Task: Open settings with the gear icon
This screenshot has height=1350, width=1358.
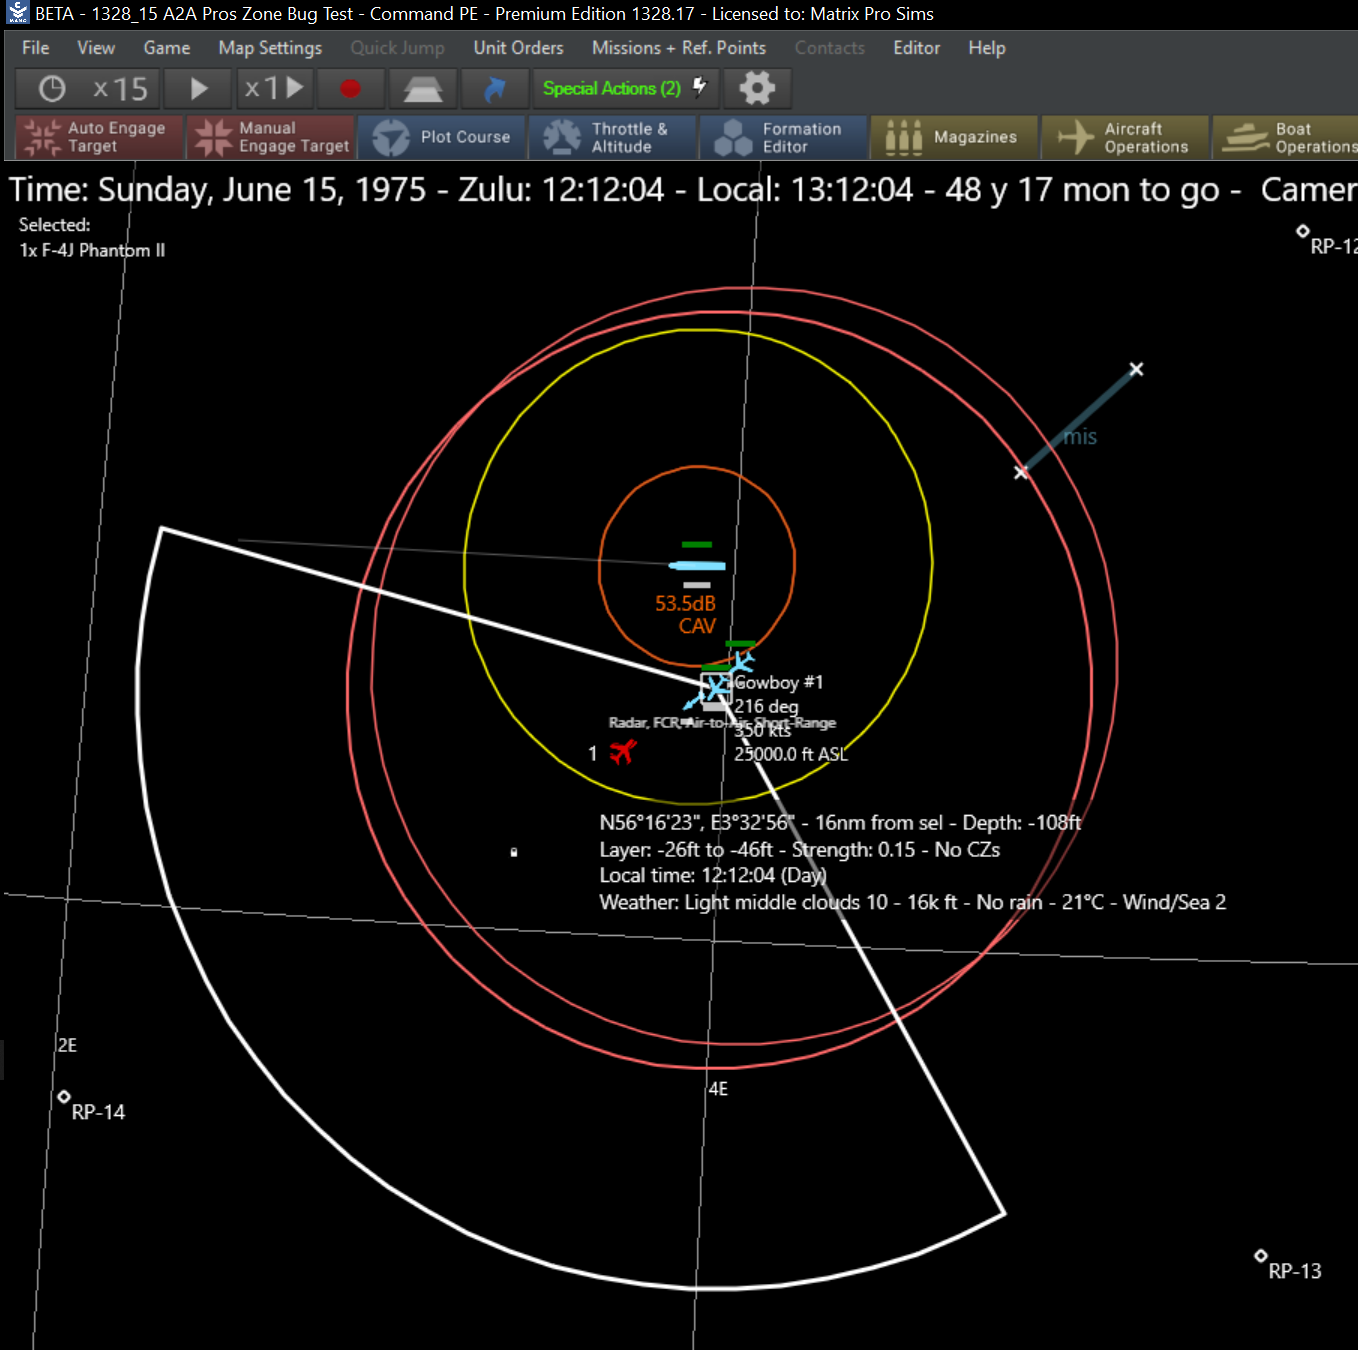Action: [x=757, y=89]
